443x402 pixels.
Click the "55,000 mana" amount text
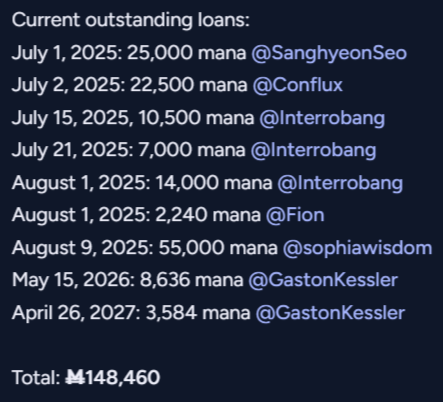[218, 248]
